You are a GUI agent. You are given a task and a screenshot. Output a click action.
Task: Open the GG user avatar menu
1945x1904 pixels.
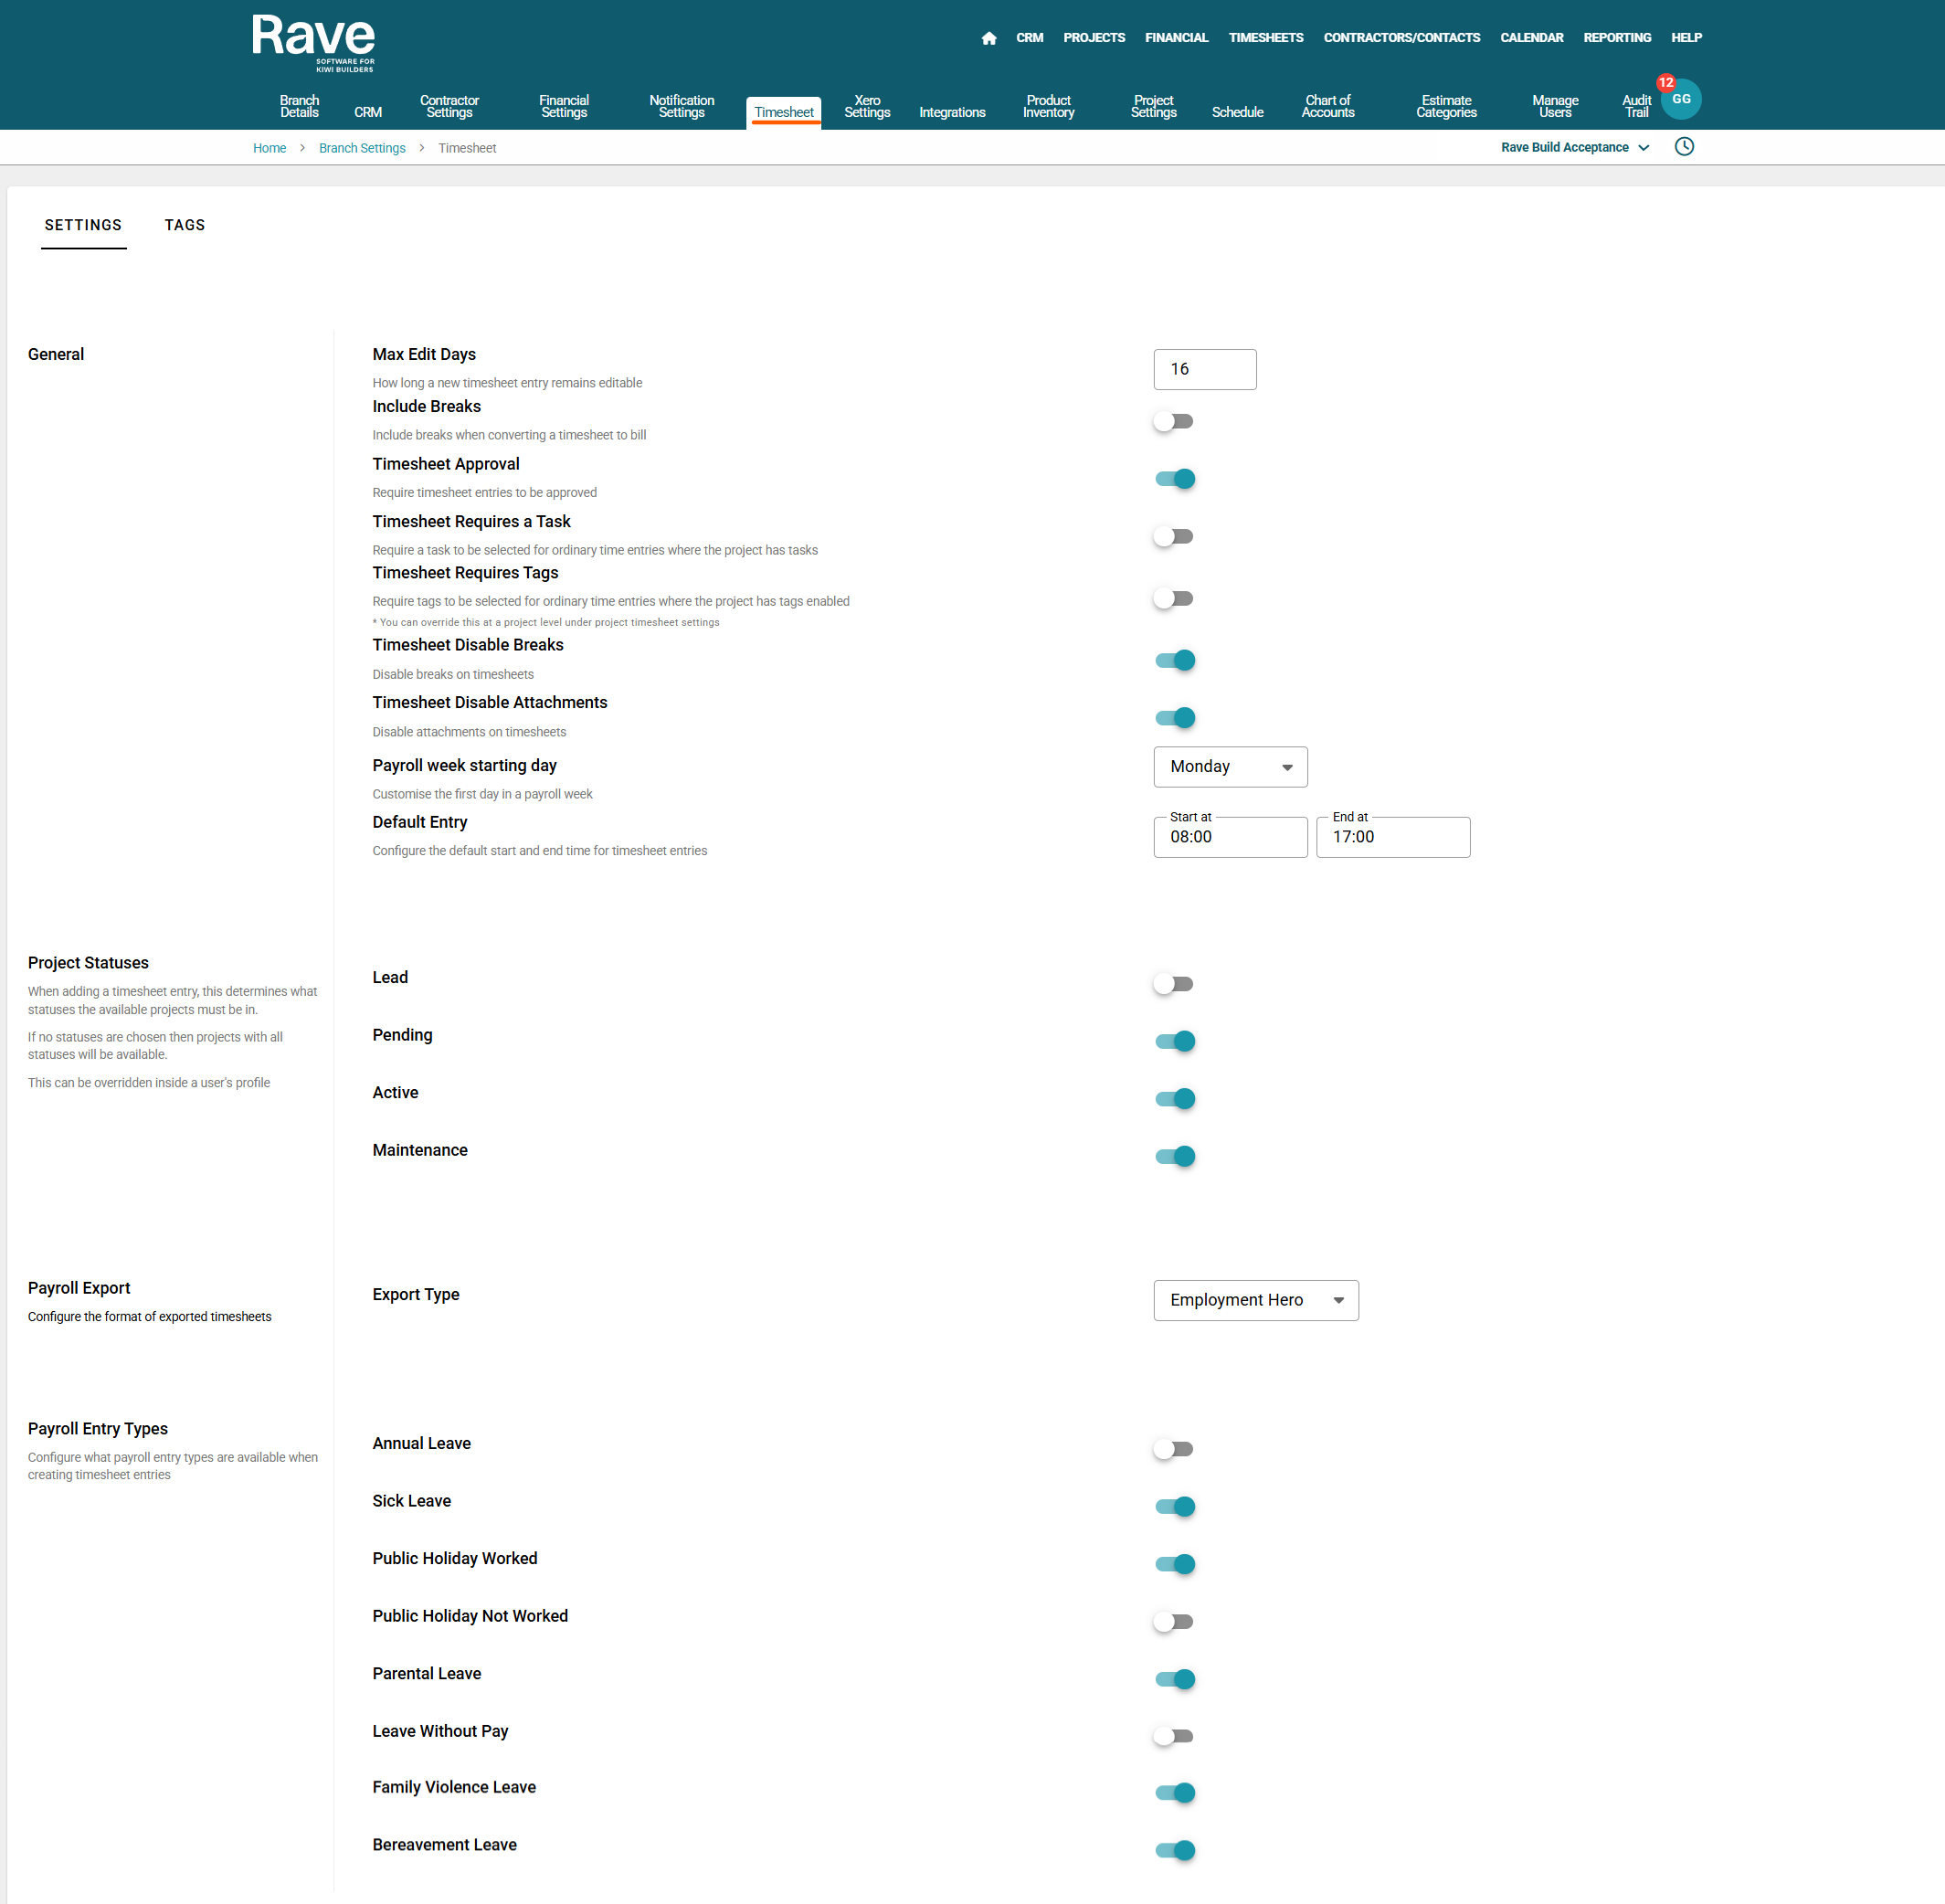[x=1682, y=100]
